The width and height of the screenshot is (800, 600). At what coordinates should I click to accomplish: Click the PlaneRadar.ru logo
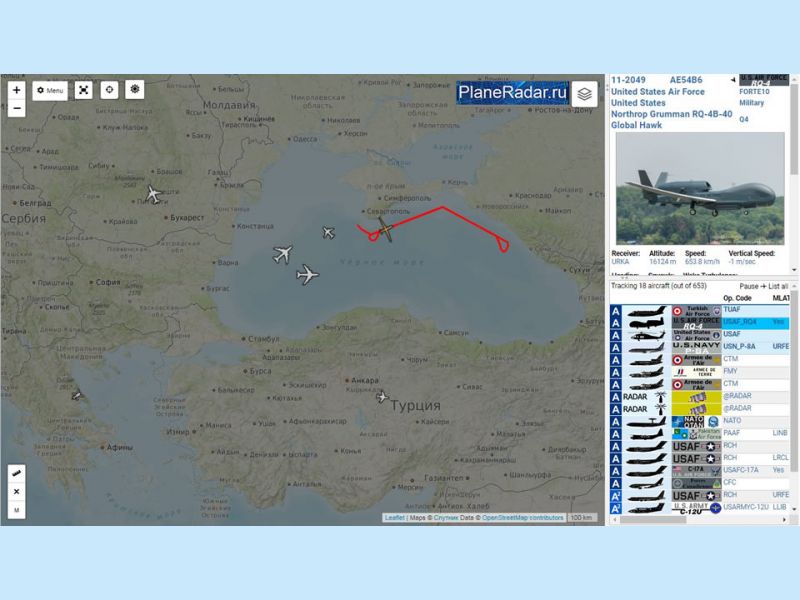(x=512, y=92)
